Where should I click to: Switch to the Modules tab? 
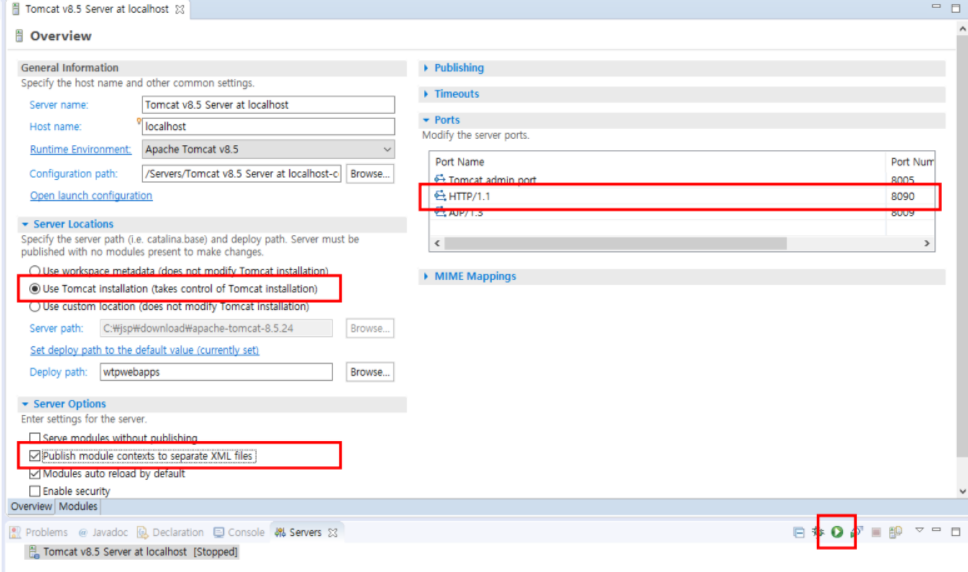coord(78,507)
